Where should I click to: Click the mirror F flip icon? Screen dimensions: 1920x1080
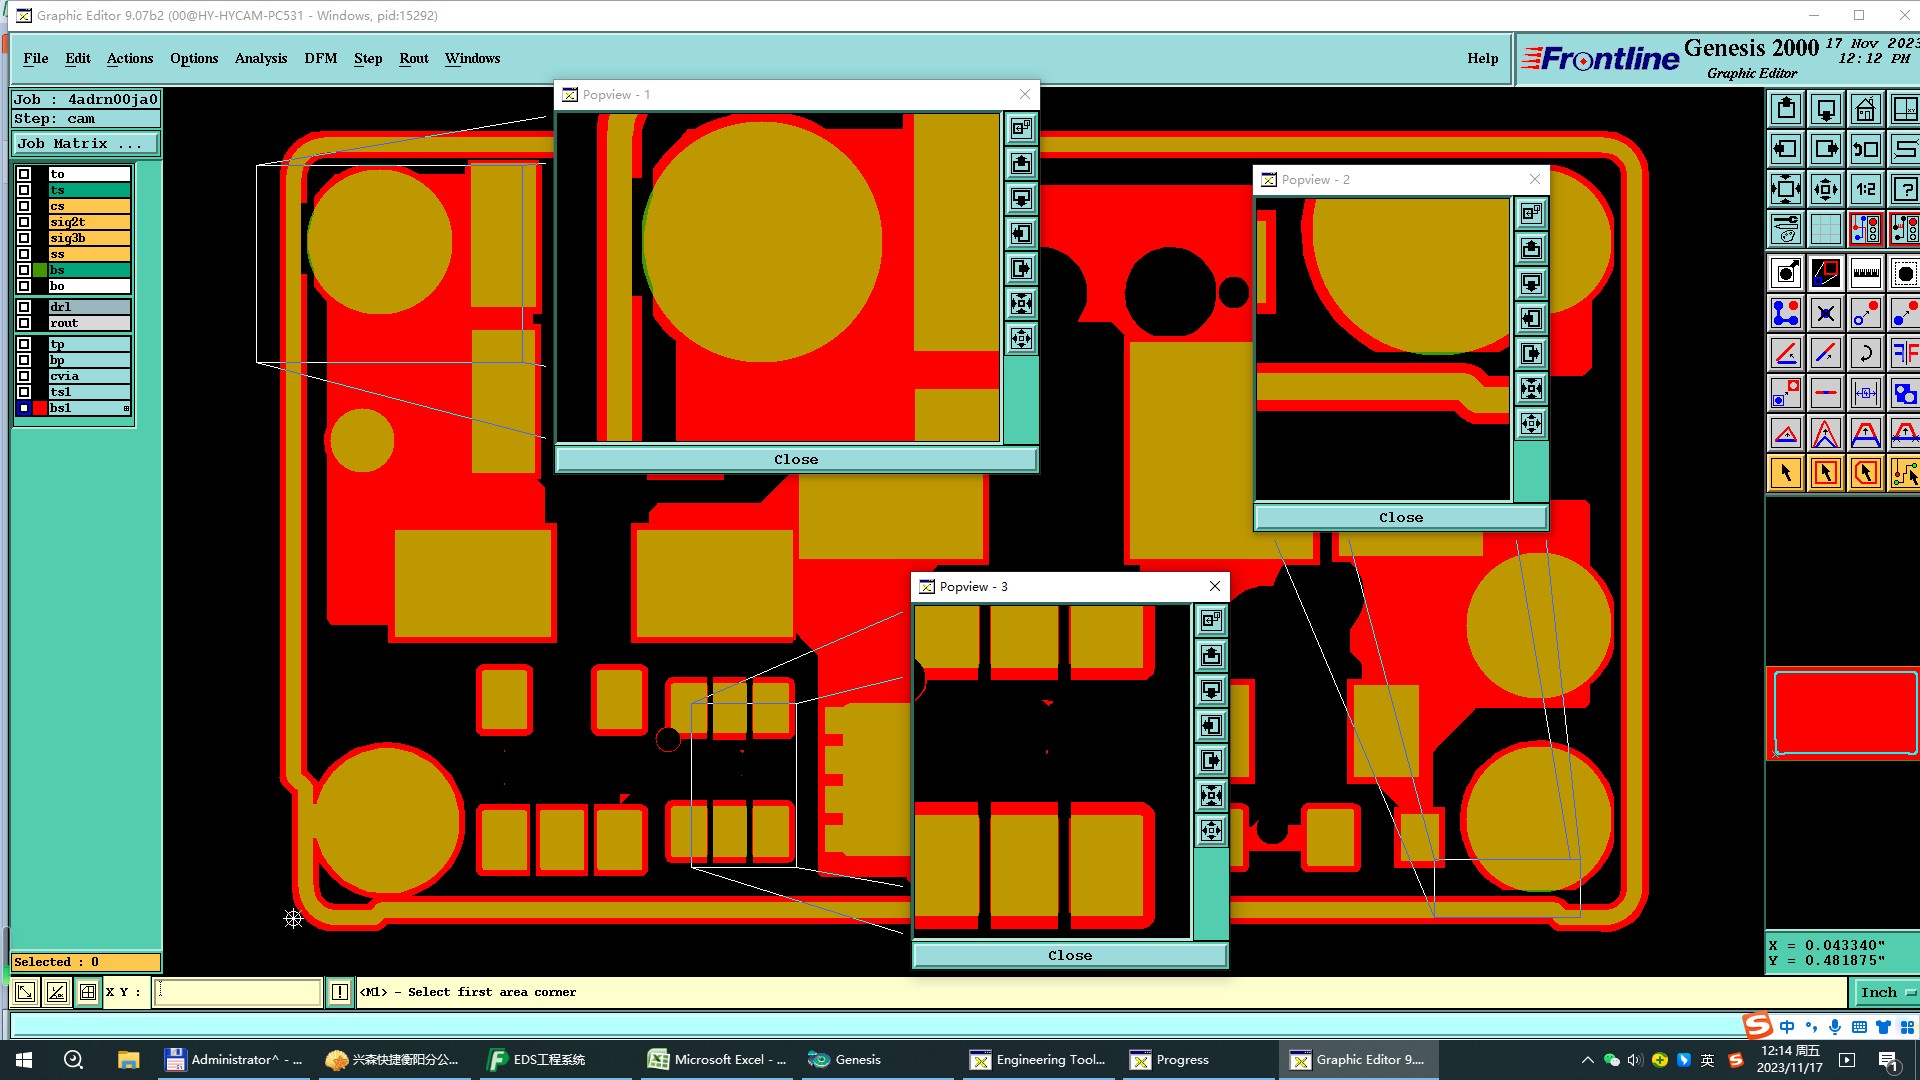coord(1904,353)
